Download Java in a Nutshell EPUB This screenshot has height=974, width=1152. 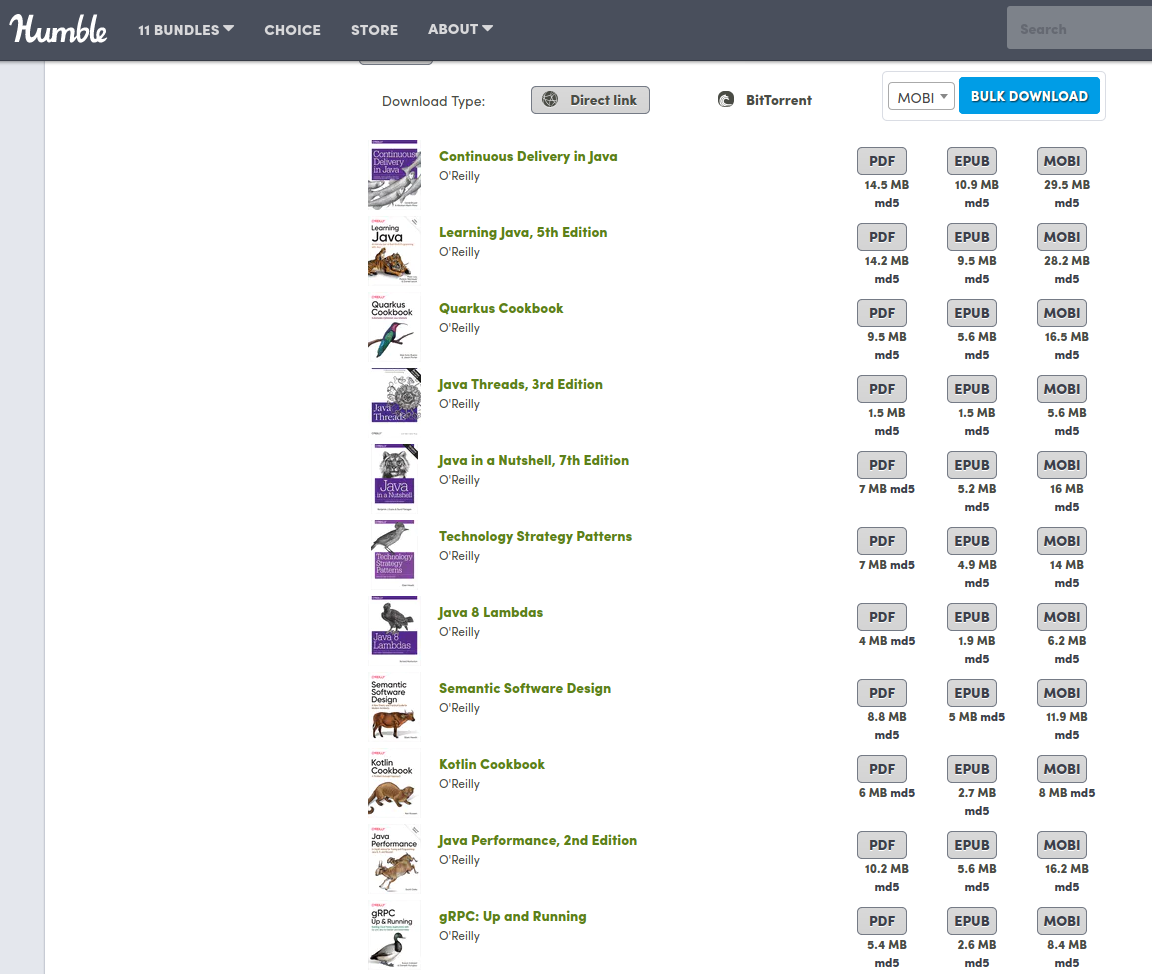(x=971, y=465)
